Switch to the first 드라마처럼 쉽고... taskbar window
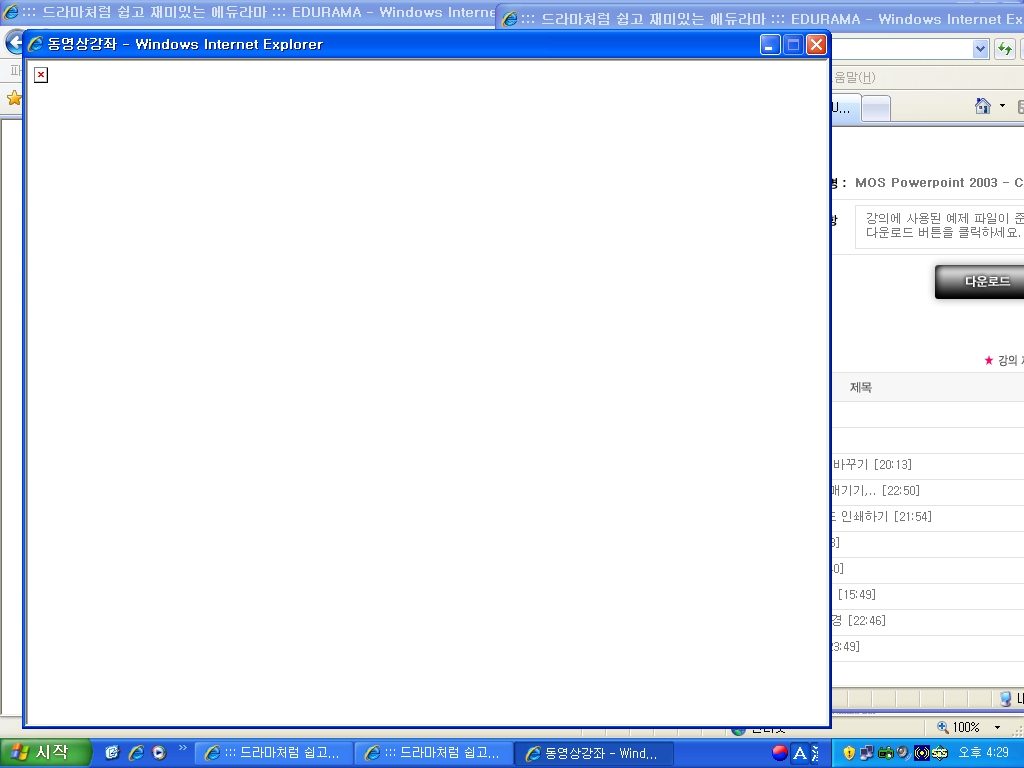The image size is (1024, 768). click(x=274, y=754)
